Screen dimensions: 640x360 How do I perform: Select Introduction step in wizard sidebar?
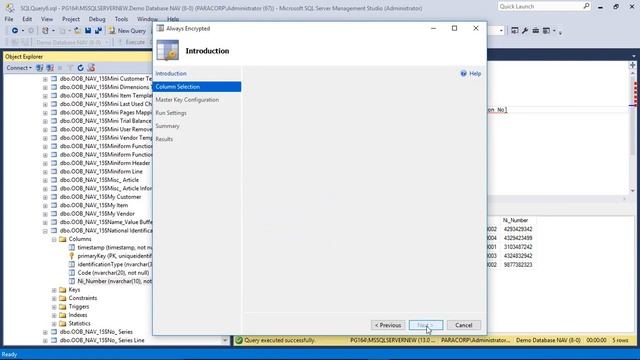click(x=171, y=73)
